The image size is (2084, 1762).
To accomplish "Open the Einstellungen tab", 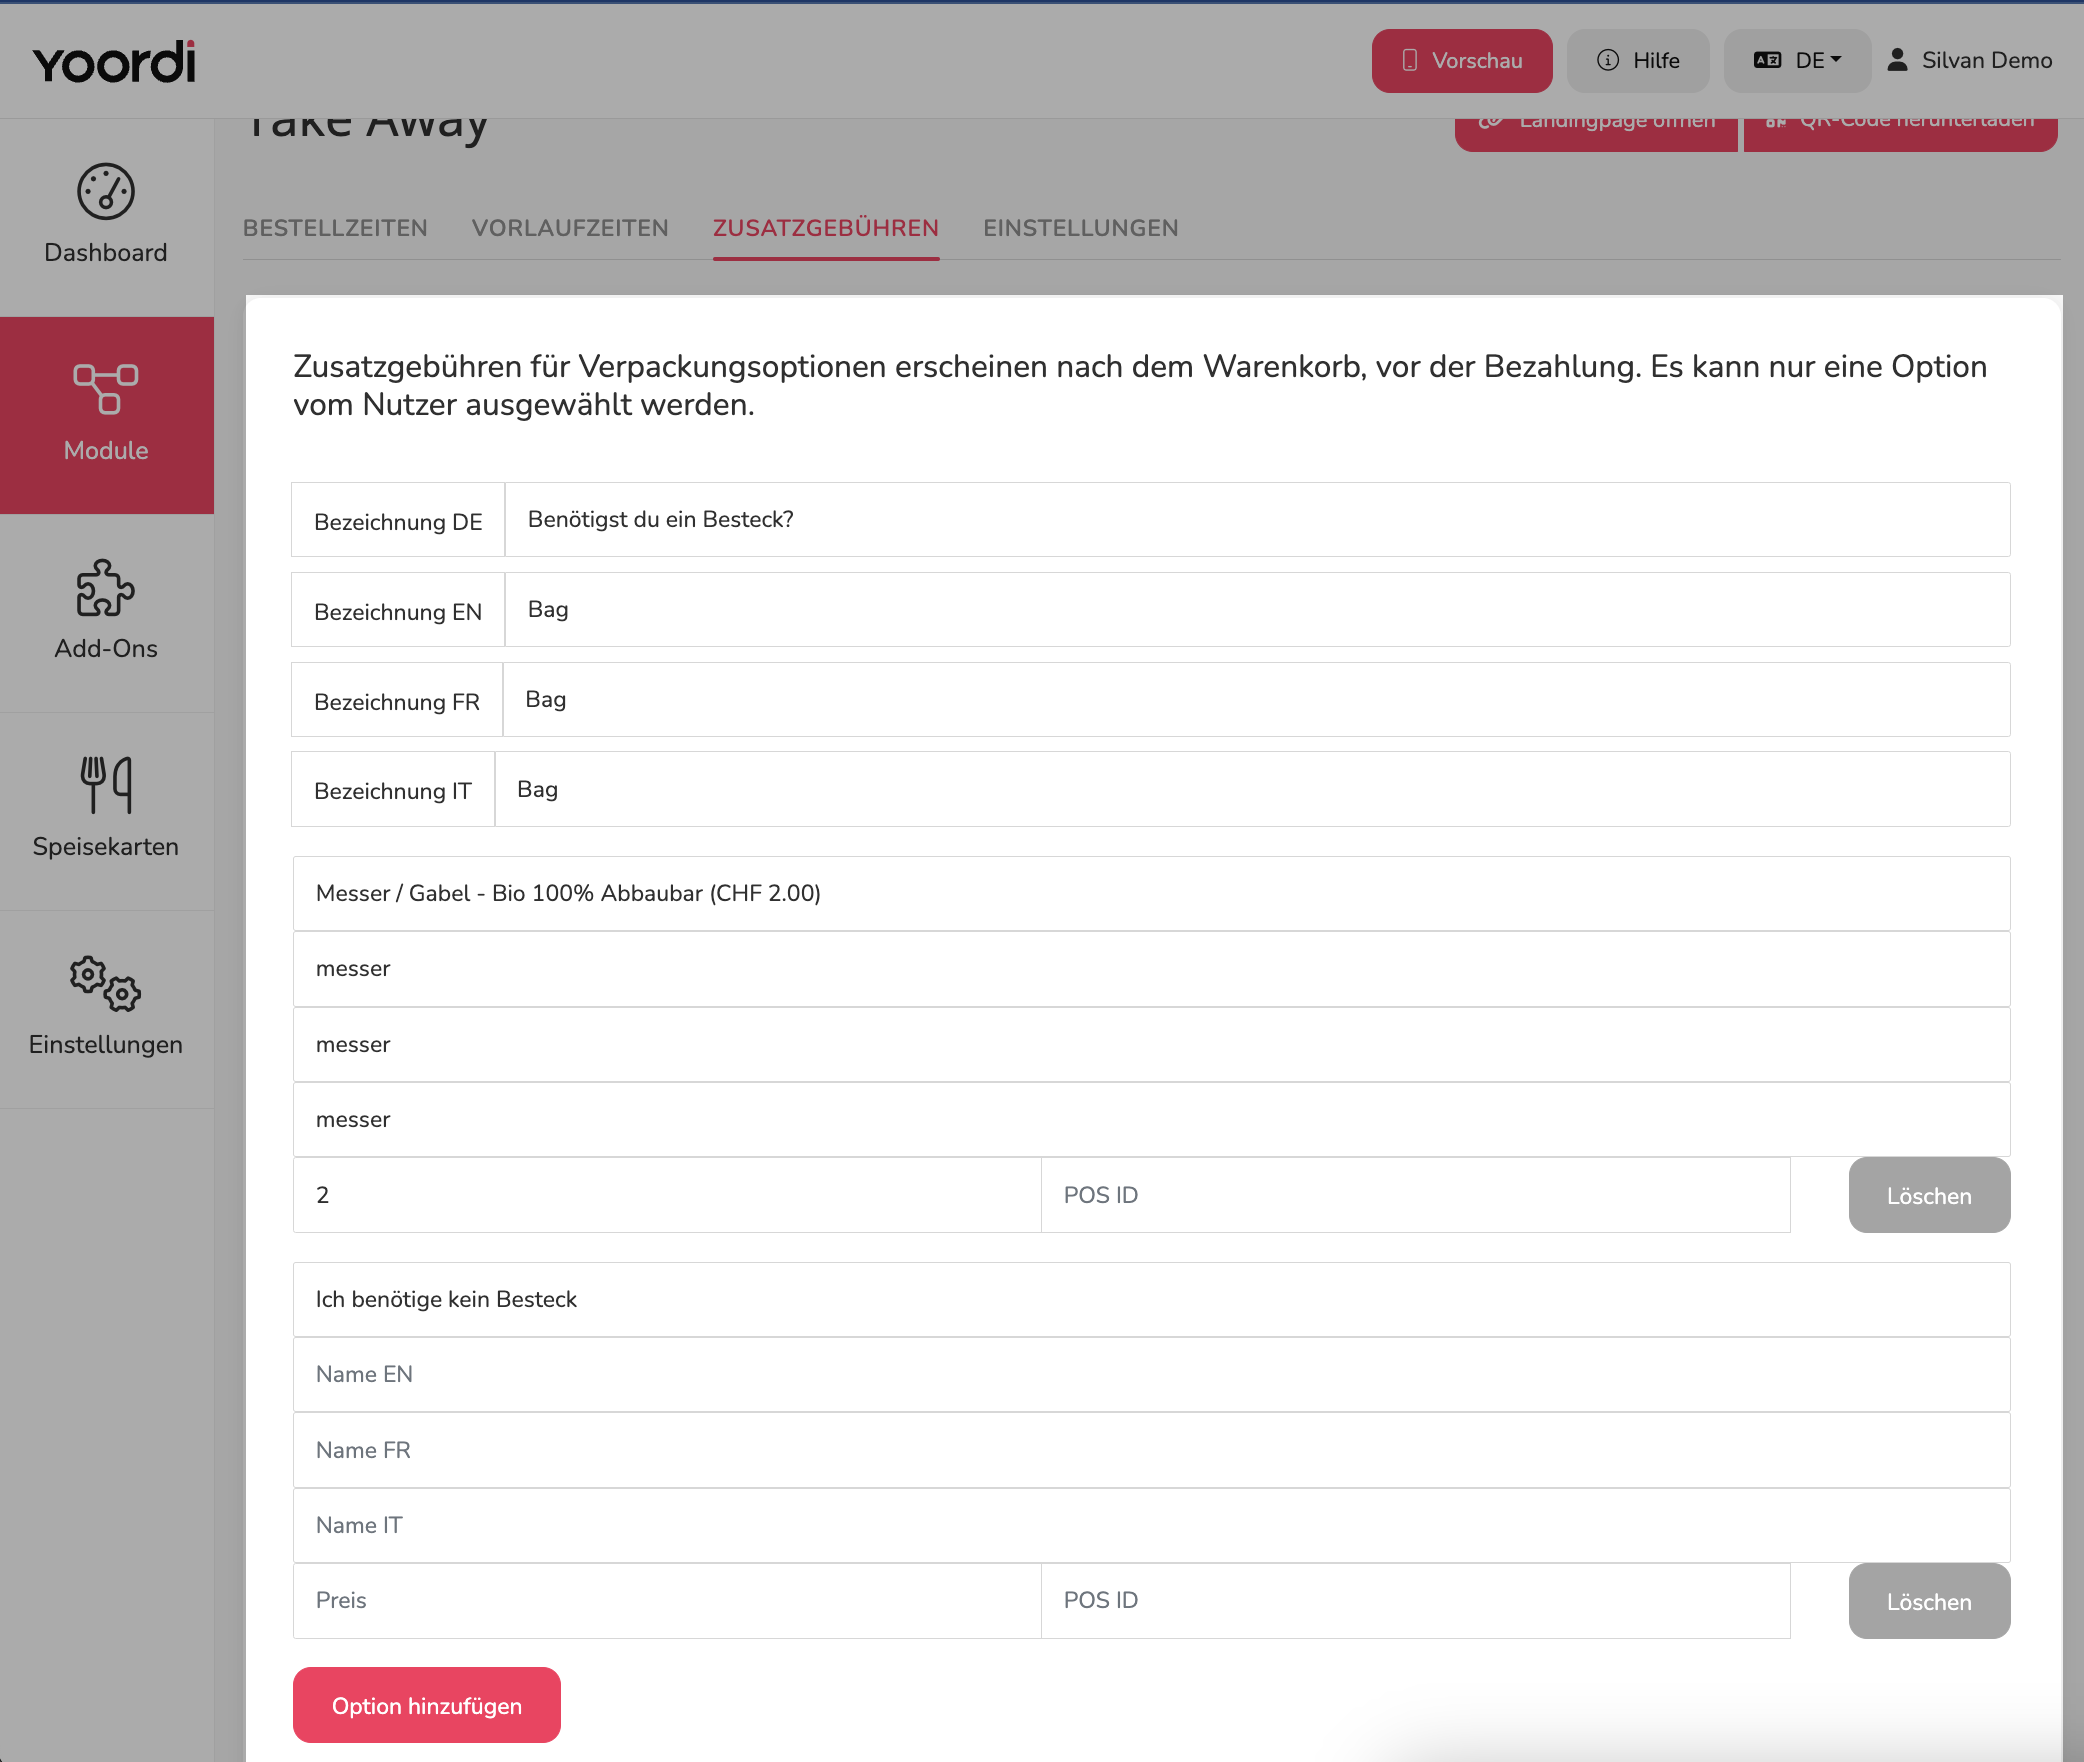I will (1081, 228).
